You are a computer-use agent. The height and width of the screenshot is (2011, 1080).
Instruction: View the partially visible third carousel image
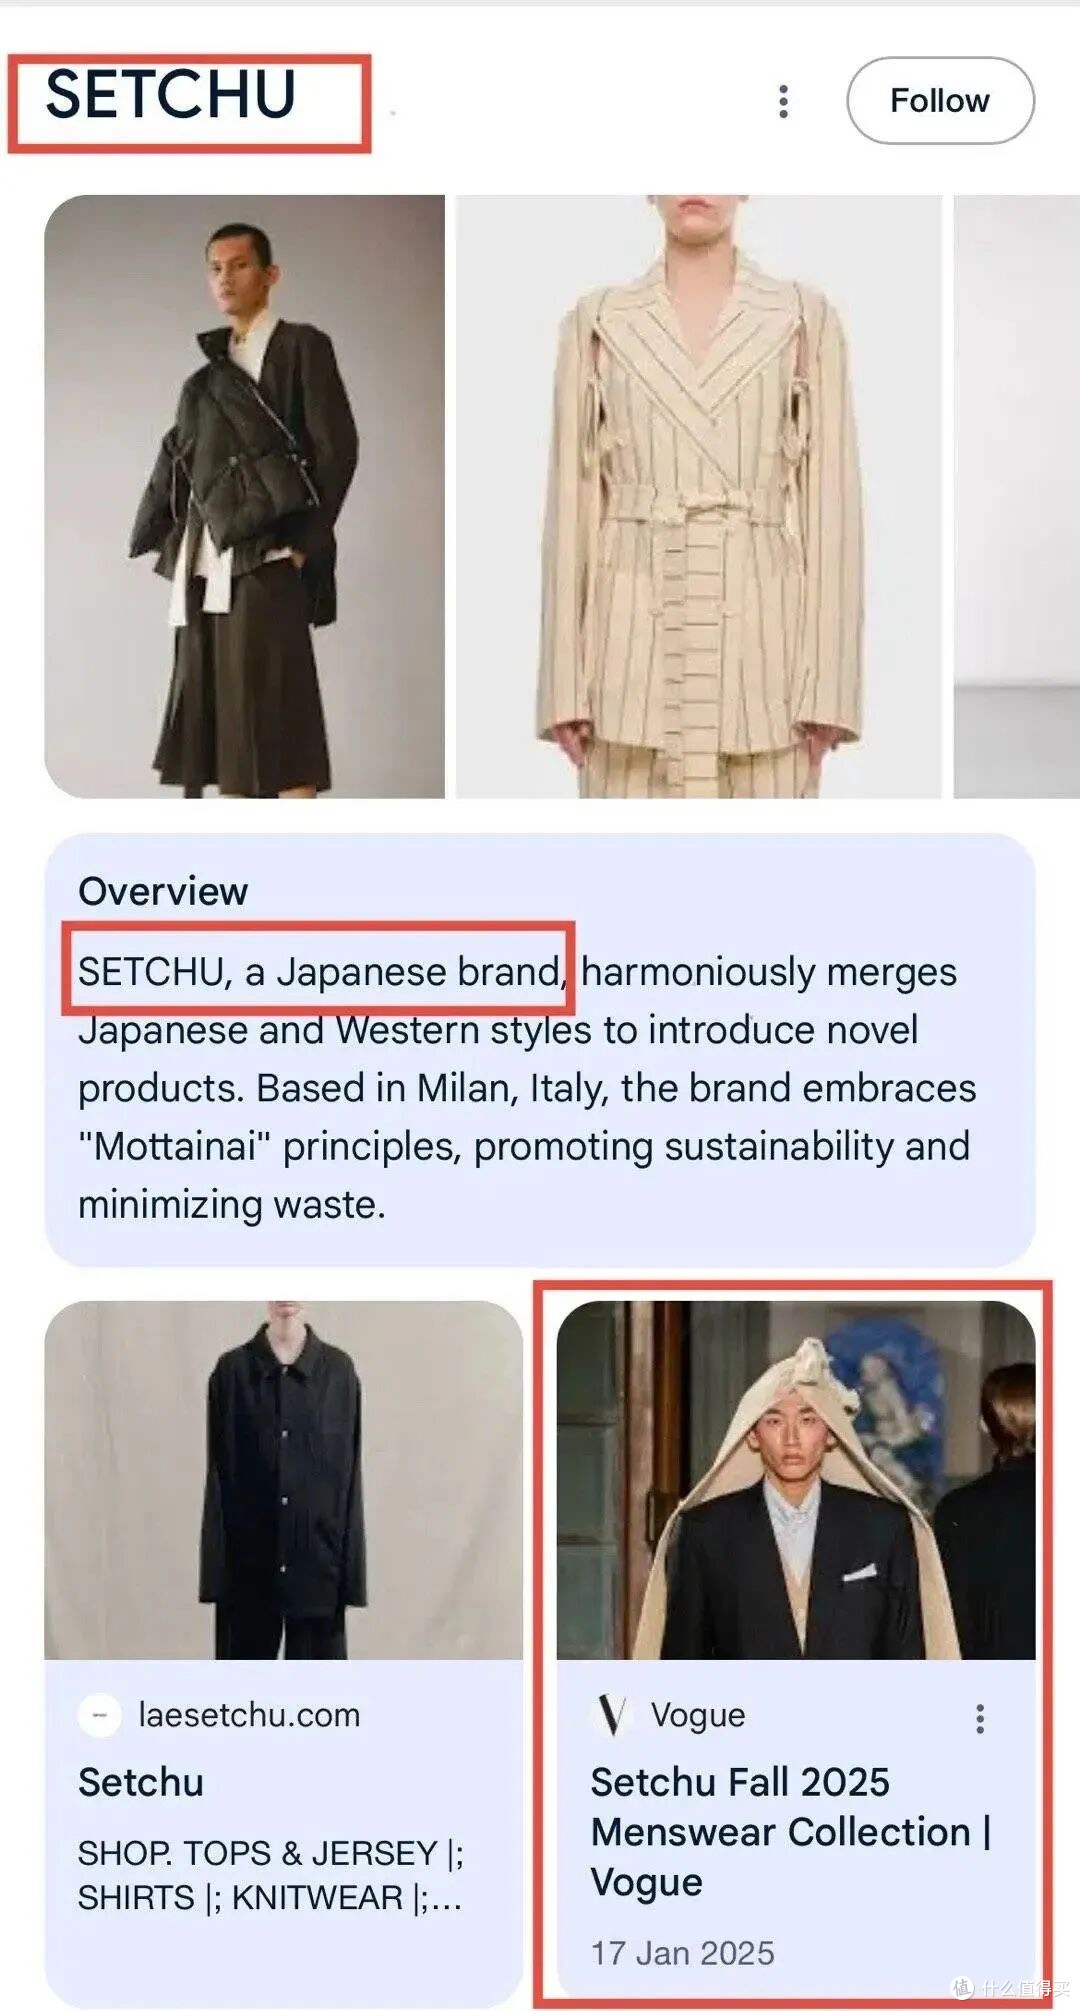pos(1017,496)
